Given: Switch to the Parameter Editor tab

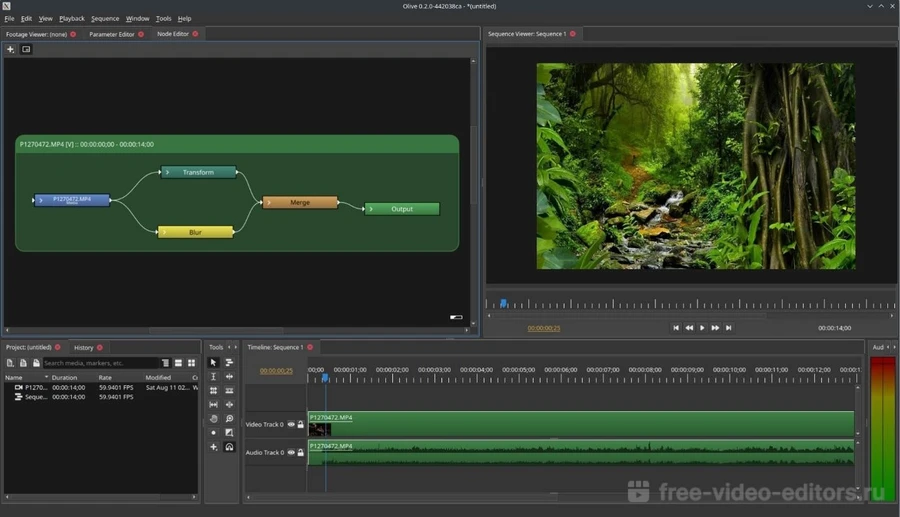Looking at the screenshot, I should [111, 34].
